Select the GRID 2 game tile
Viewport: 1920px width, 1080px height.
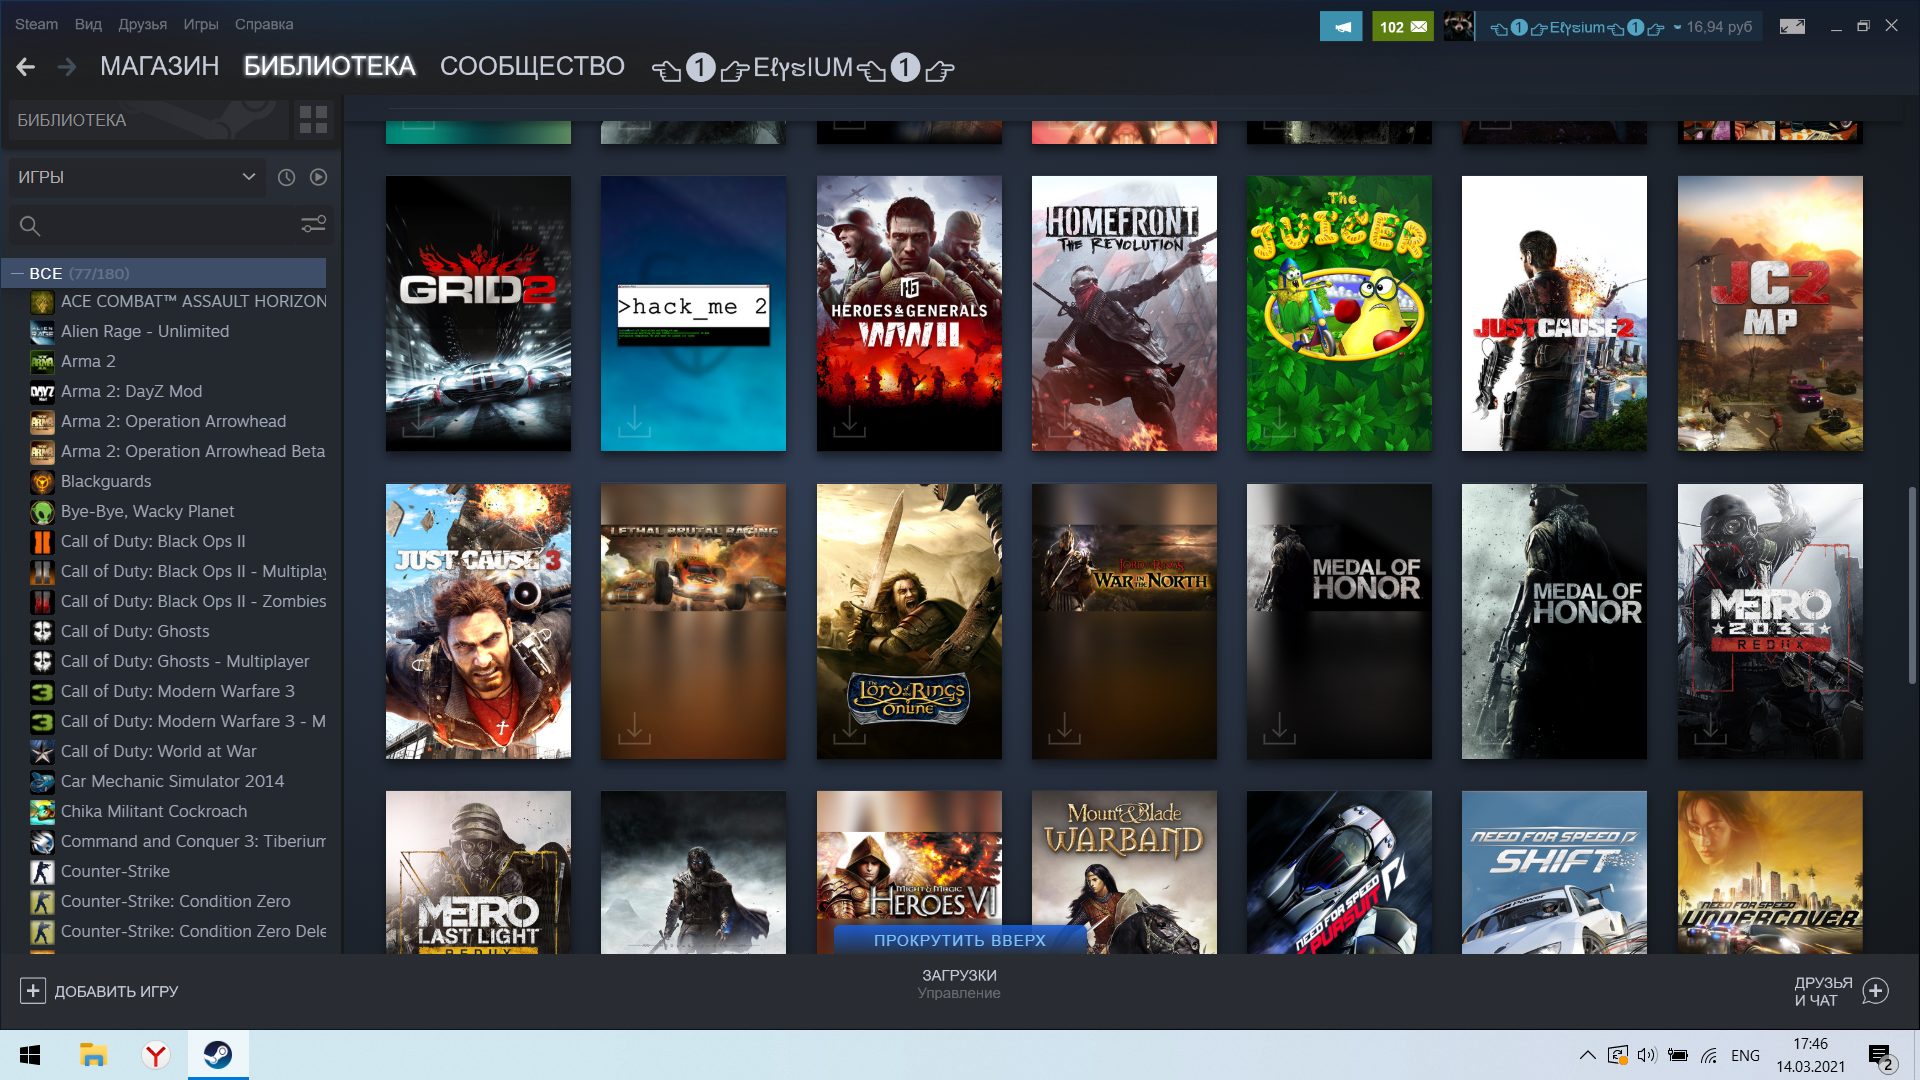coord(478,313)
